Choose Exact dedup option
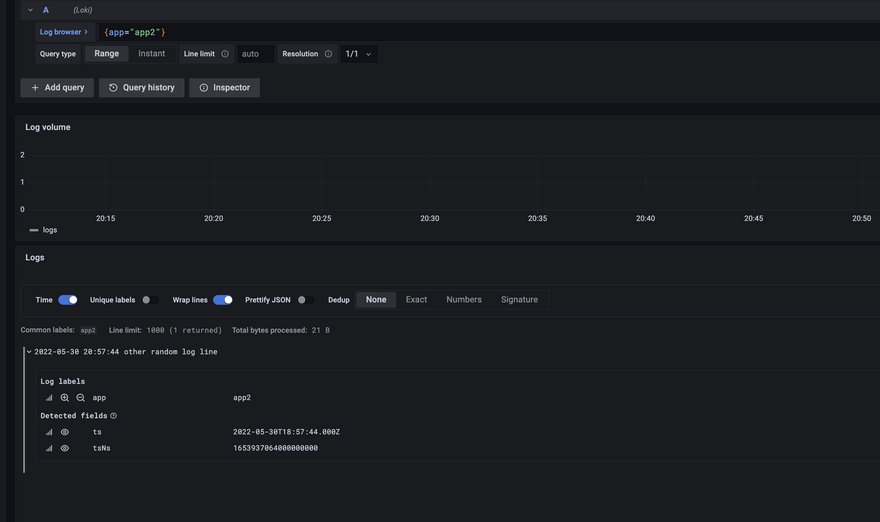The image size is (880, 522). pos(416,300)
